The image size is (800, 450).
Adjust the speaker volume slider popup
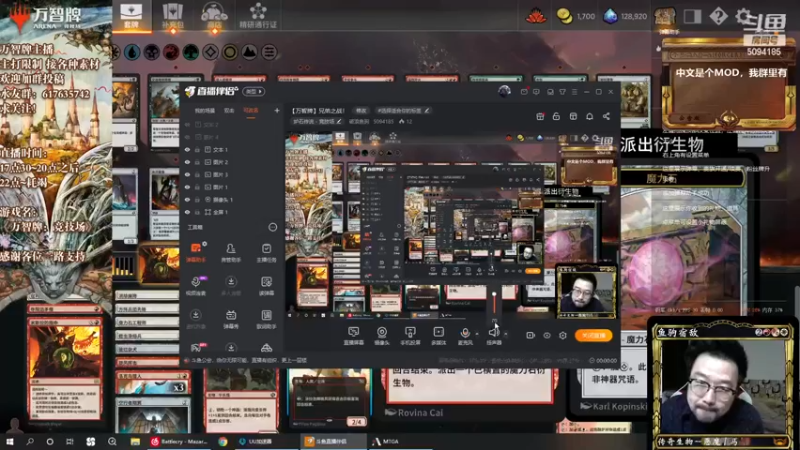[x=494, y=304]
